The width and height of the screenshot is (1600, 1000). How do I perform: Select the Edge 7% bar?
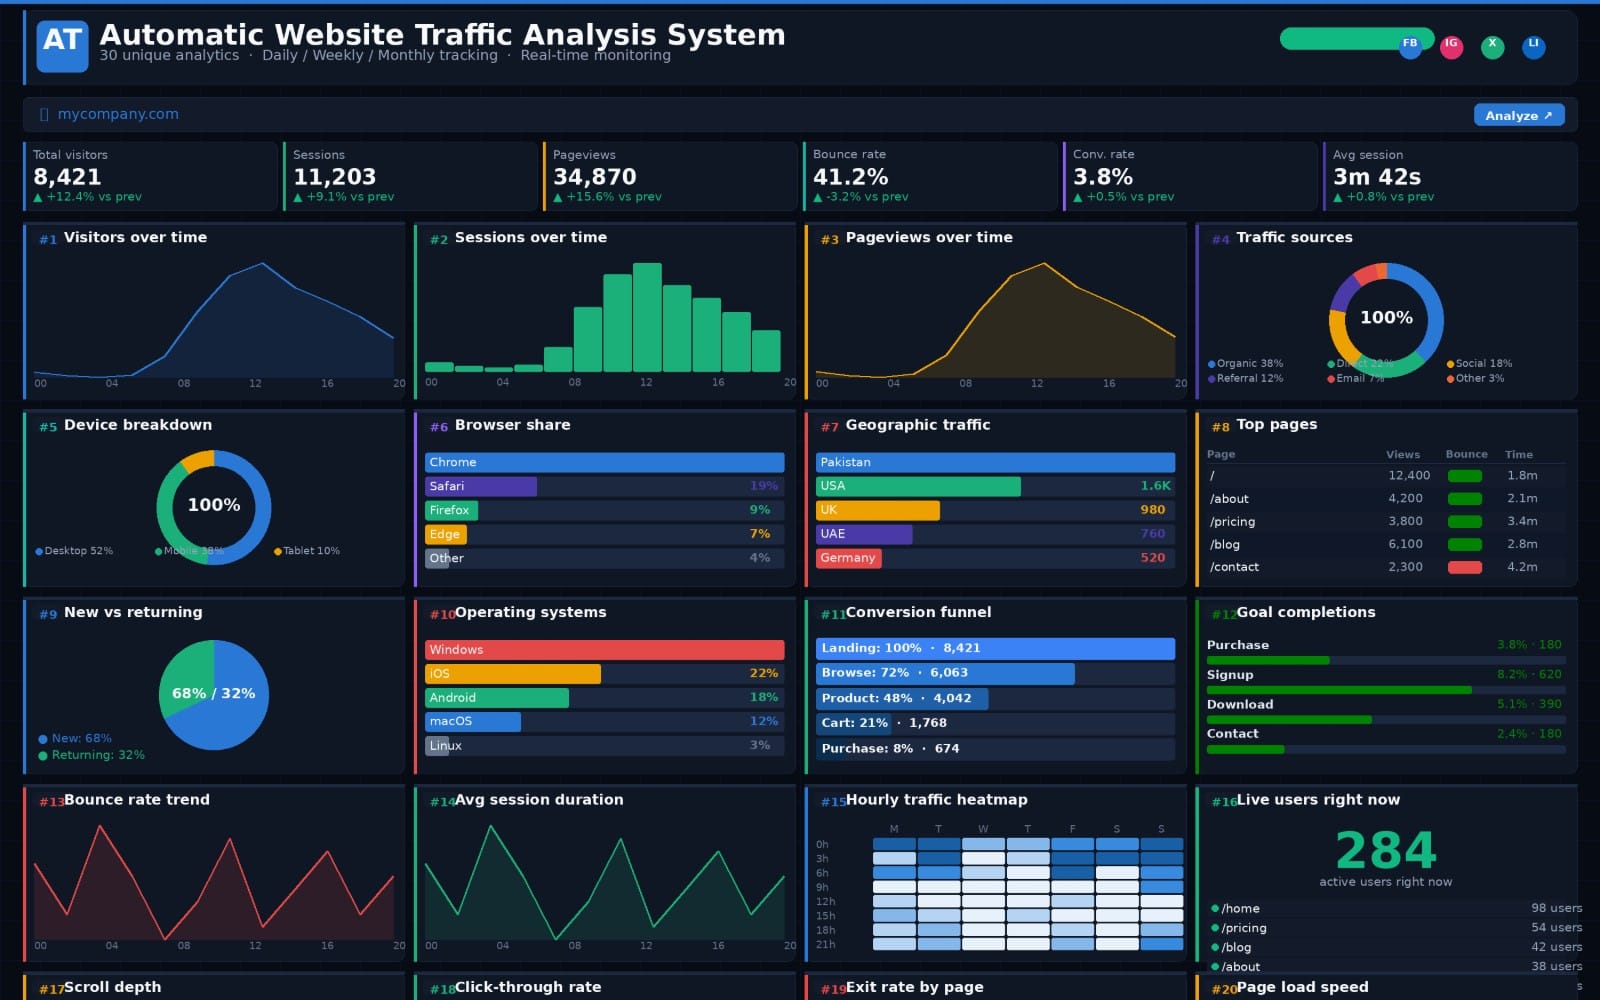click(604, 534)
